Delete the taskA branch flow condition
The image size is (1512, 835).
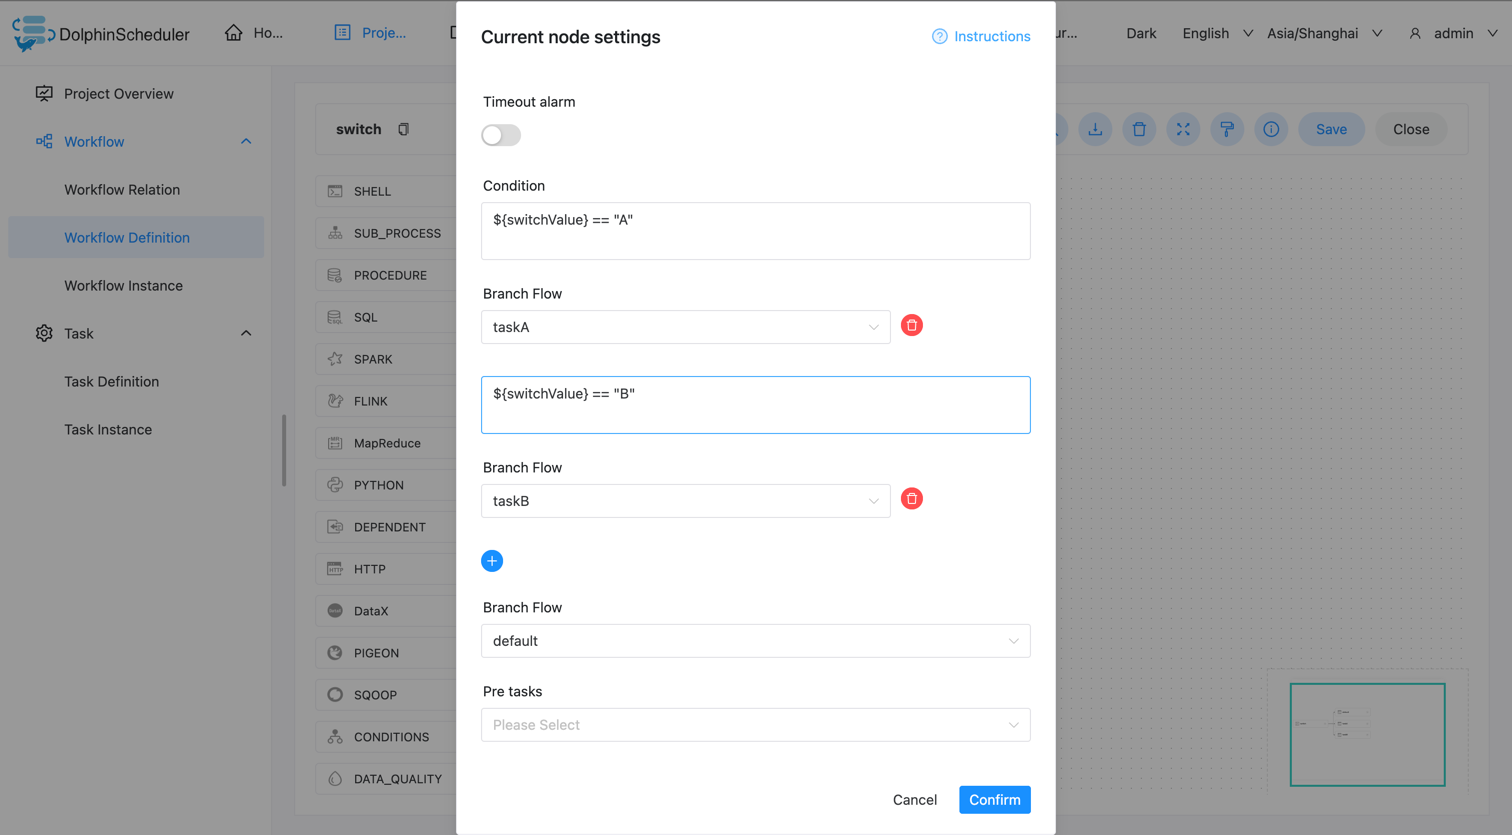[911, 324]
